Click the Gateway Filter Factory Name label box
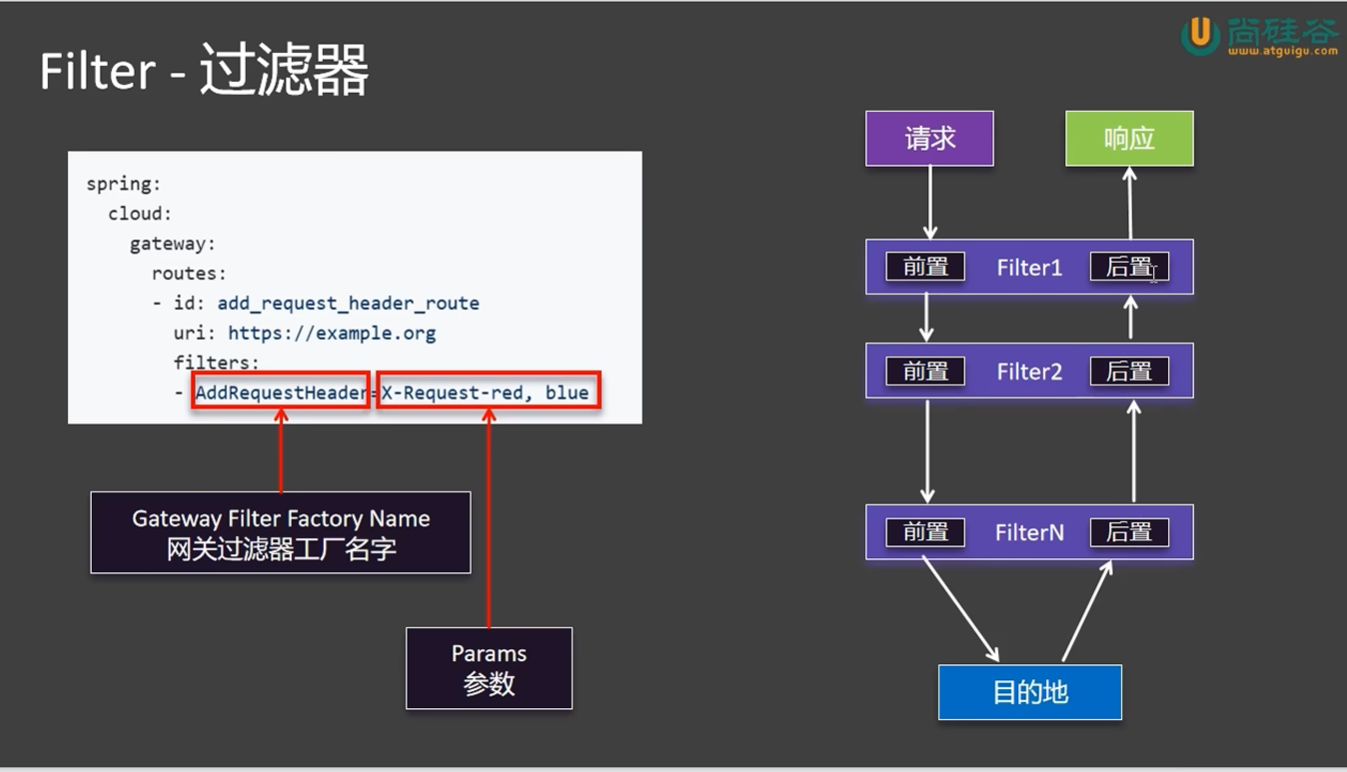Image resolution: width=1347 pixels, height=772 pixels. [280, 532]
